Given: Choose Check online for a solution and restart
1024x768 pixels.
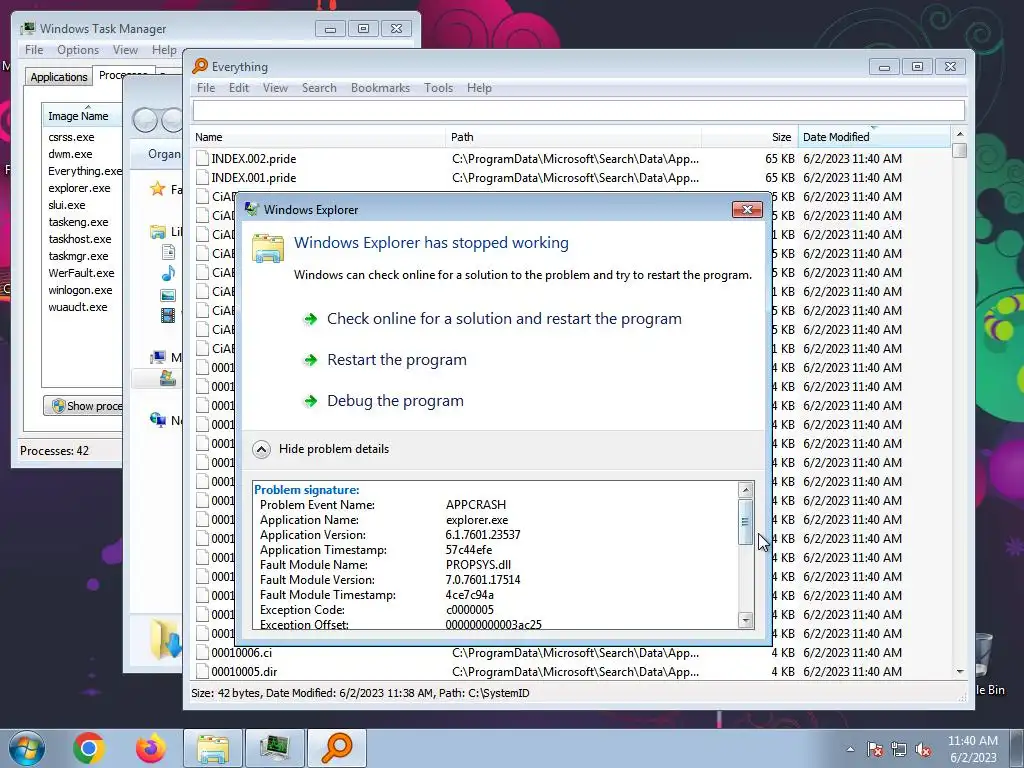Looking at the screenshot, I should click(x=504, y=319).
